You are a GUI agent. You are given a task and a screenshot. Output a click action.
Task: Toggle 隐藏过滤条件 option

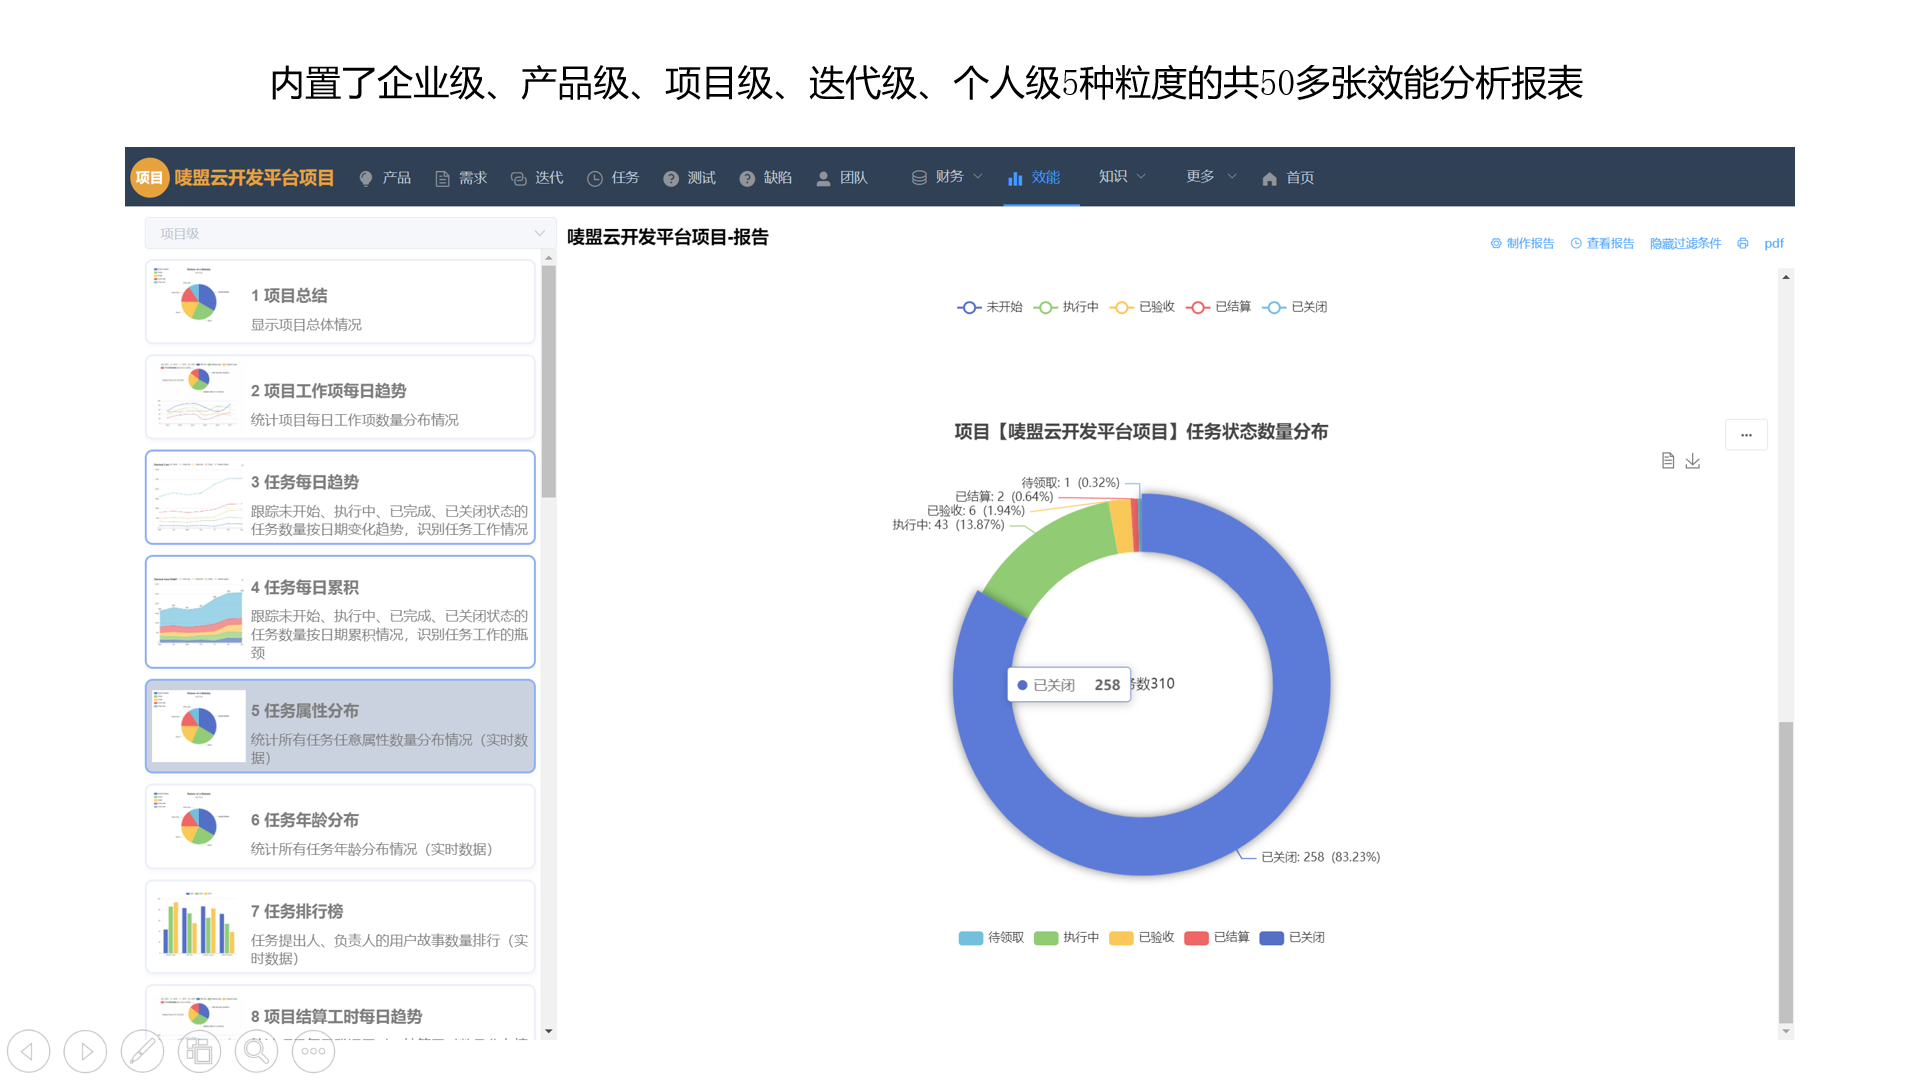(1685, 243)
